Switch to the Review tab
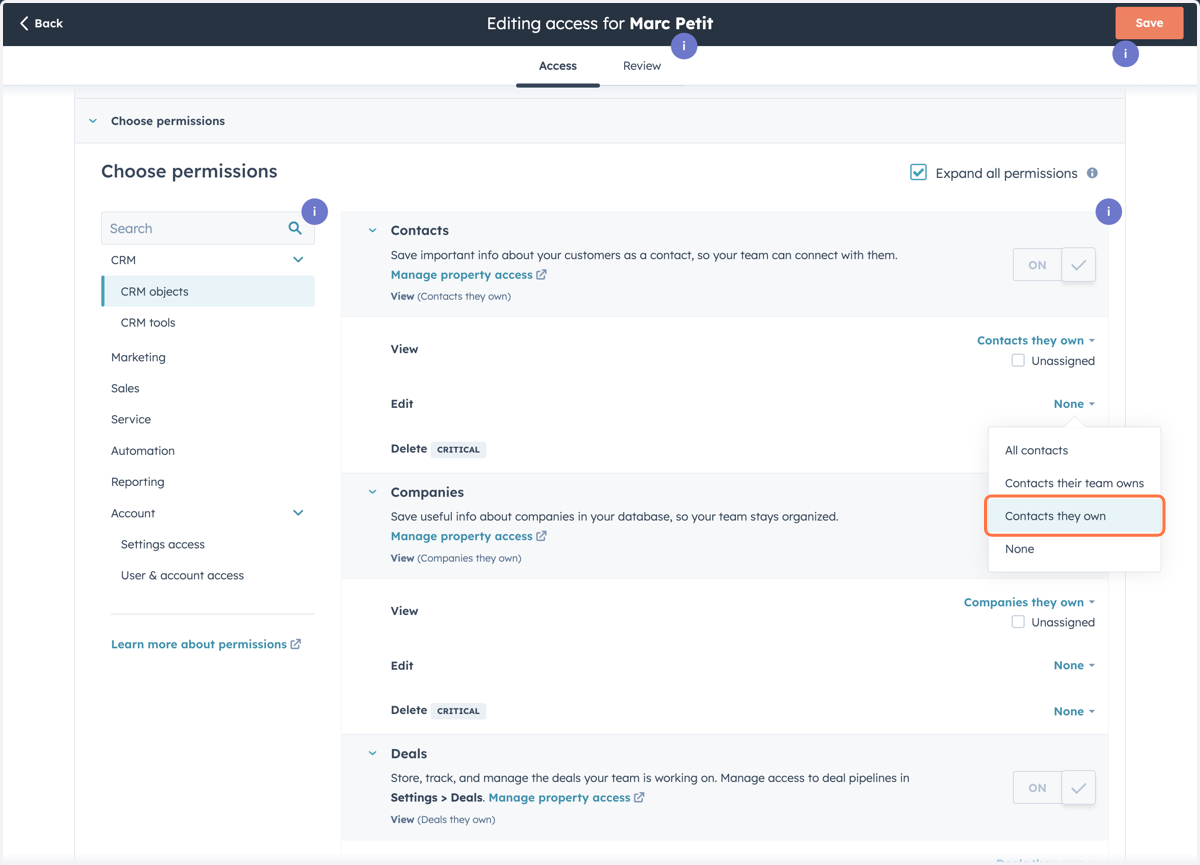 point(642,66)
